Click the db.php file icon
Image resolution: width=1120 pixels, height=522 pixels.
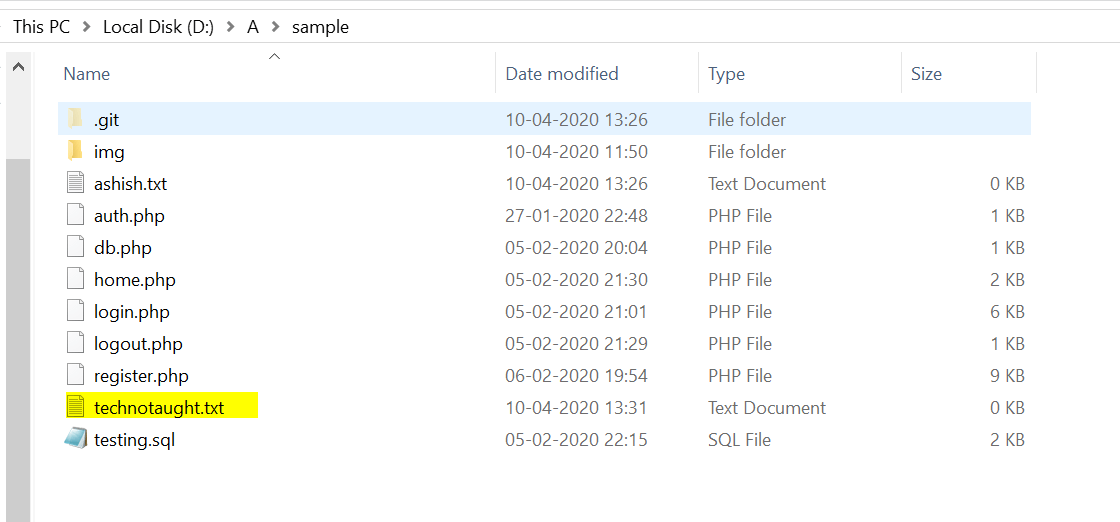(x=76, y=248)
